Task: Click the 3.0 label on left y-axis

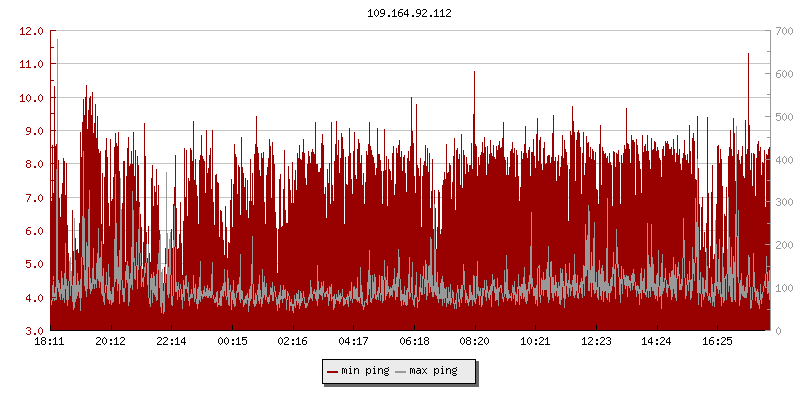Action: [x=34, y=331]
